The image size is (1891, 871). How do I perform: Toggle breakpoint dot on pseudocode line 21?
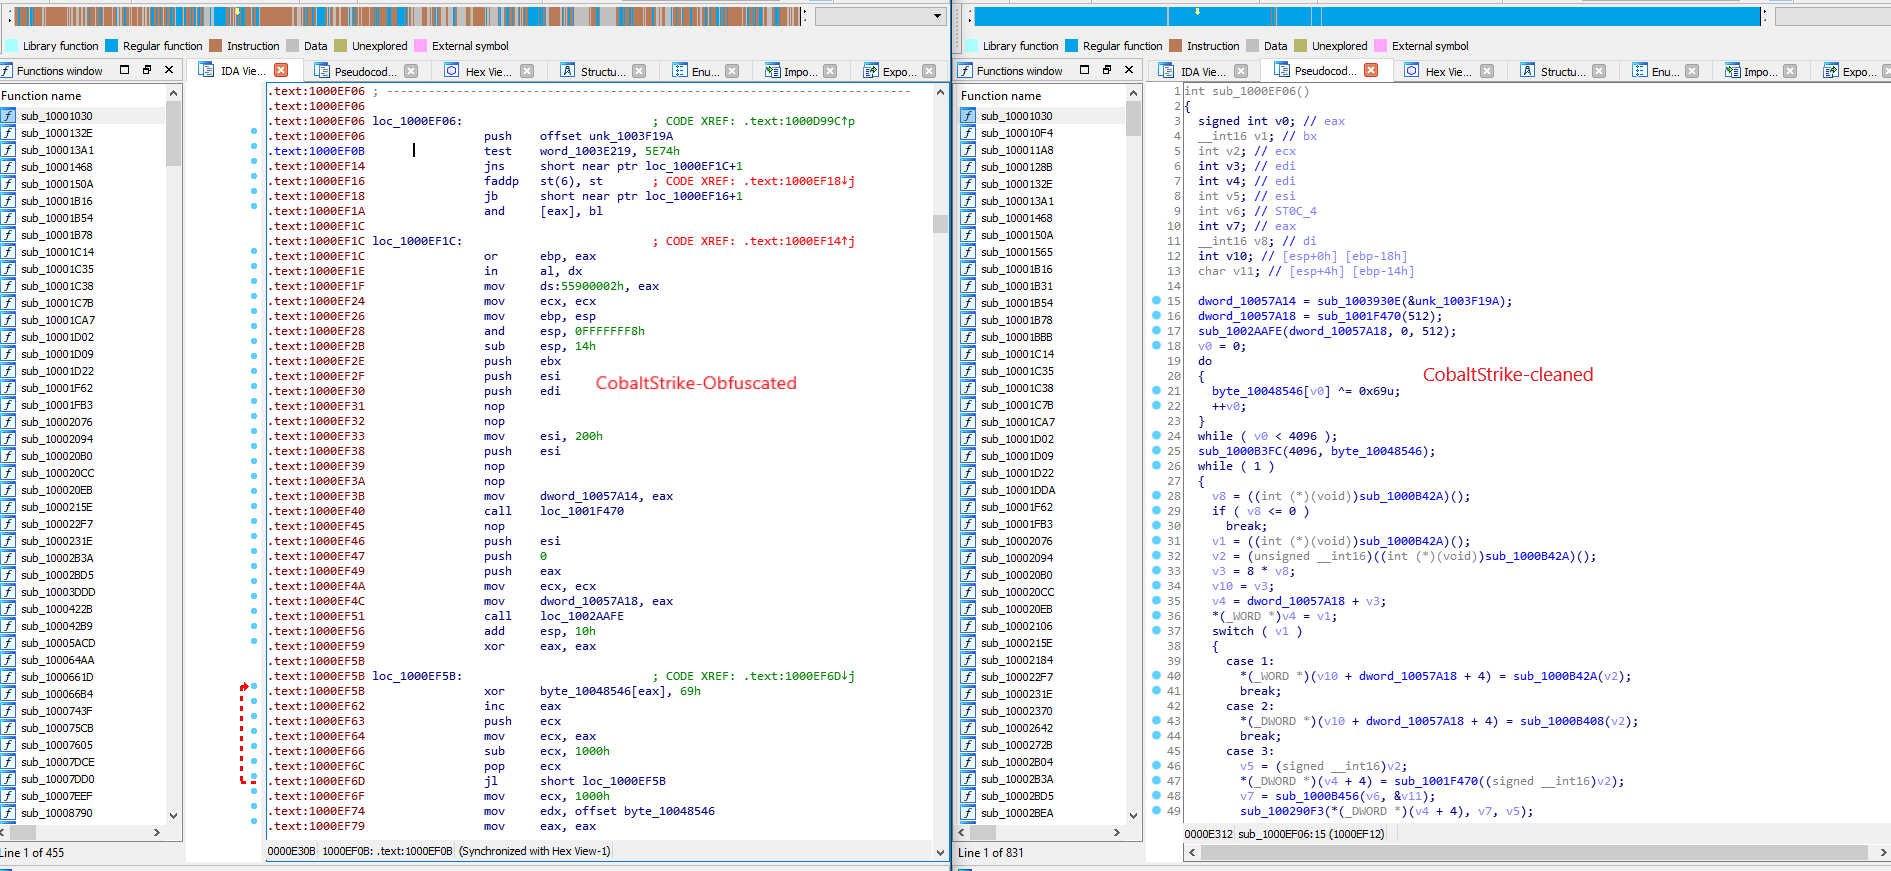(1156, 390)
